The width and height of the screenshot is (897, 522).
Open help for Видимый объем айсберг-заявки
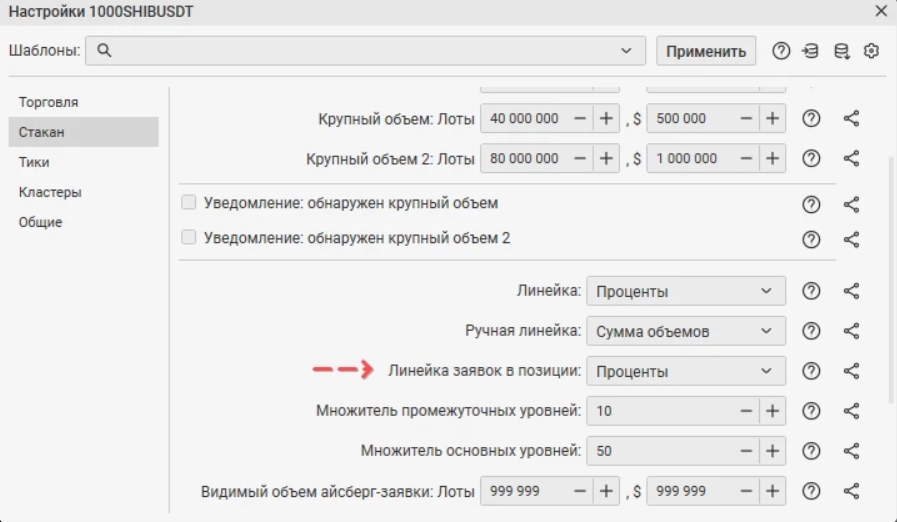point(811,491)
